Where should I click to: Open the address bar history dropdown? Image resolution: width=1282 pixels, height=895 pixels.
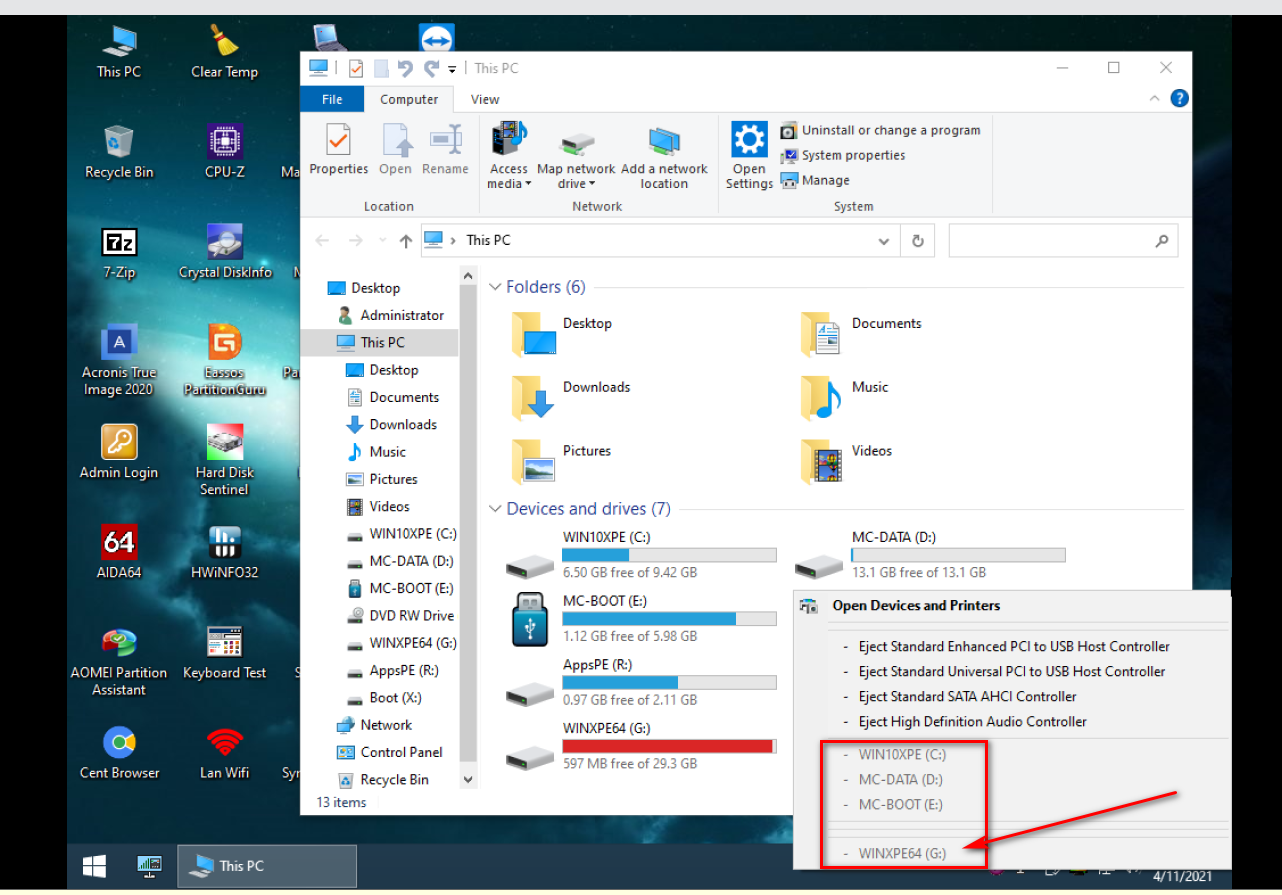tap(883, 241)
